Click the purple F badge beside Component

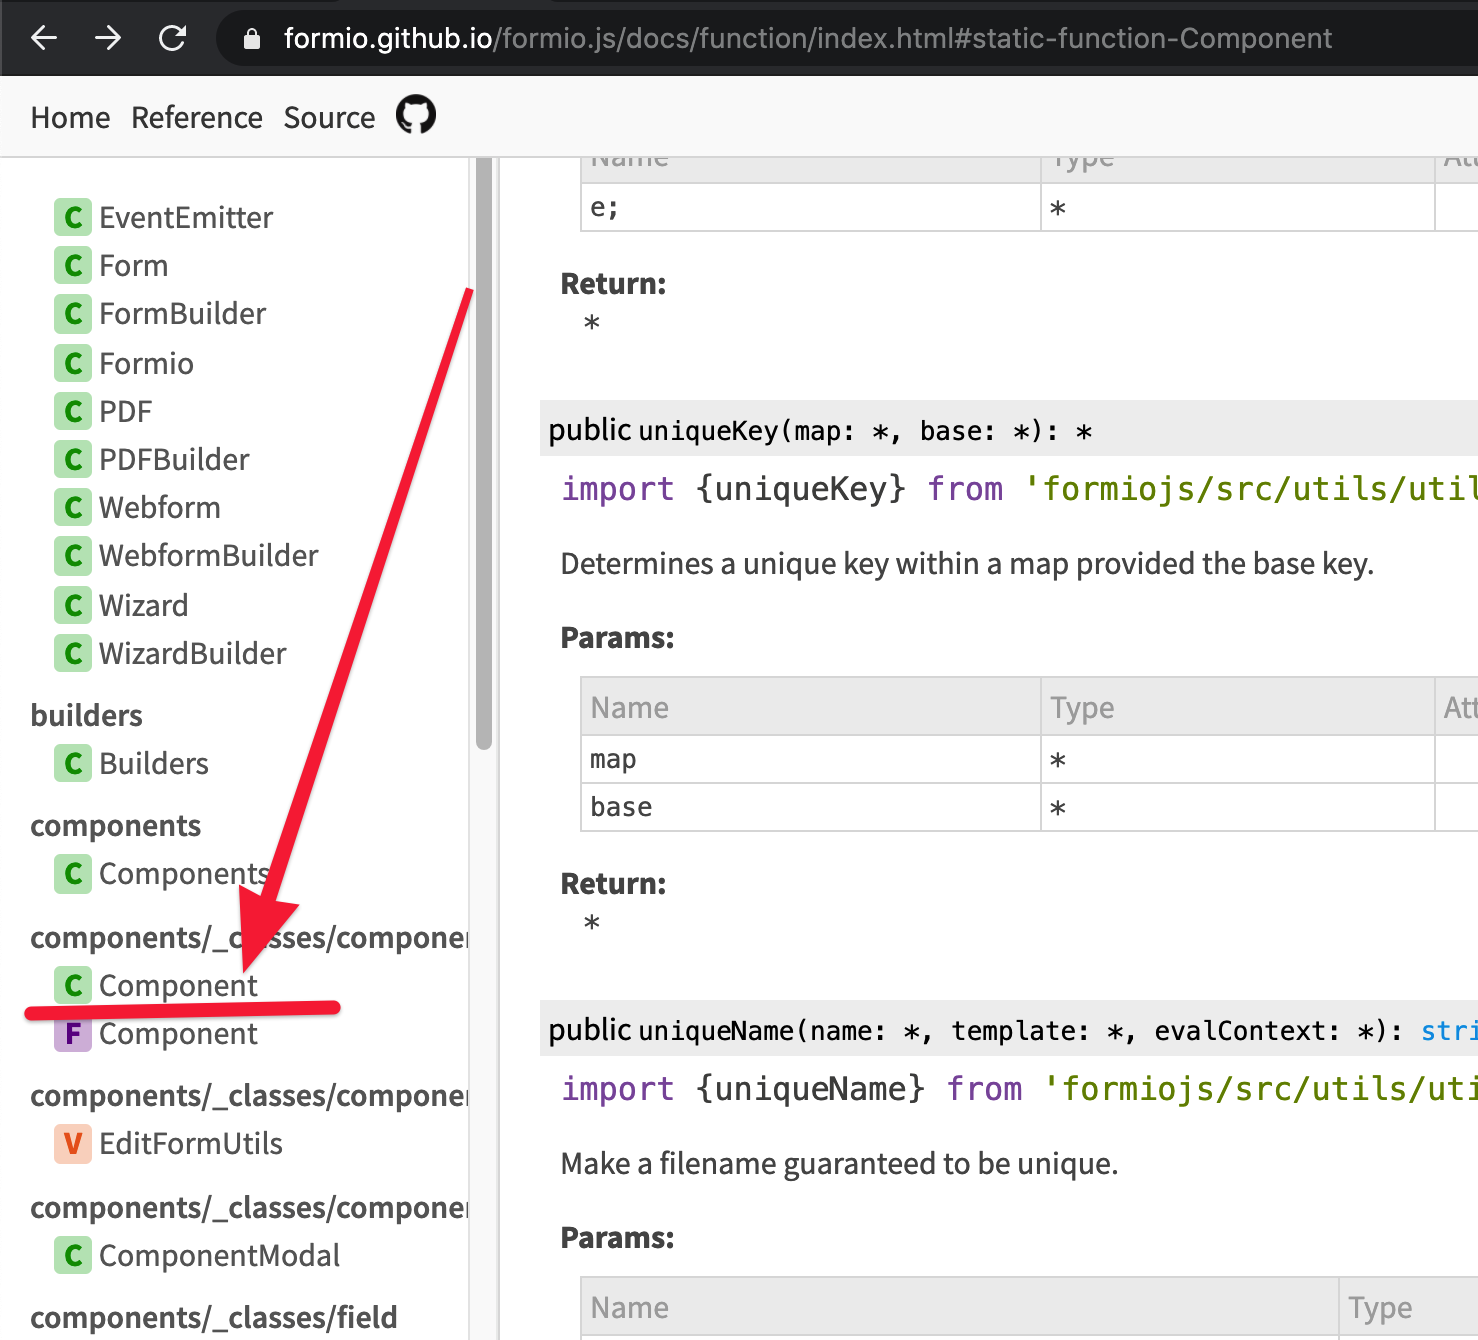click(72, 1034)
